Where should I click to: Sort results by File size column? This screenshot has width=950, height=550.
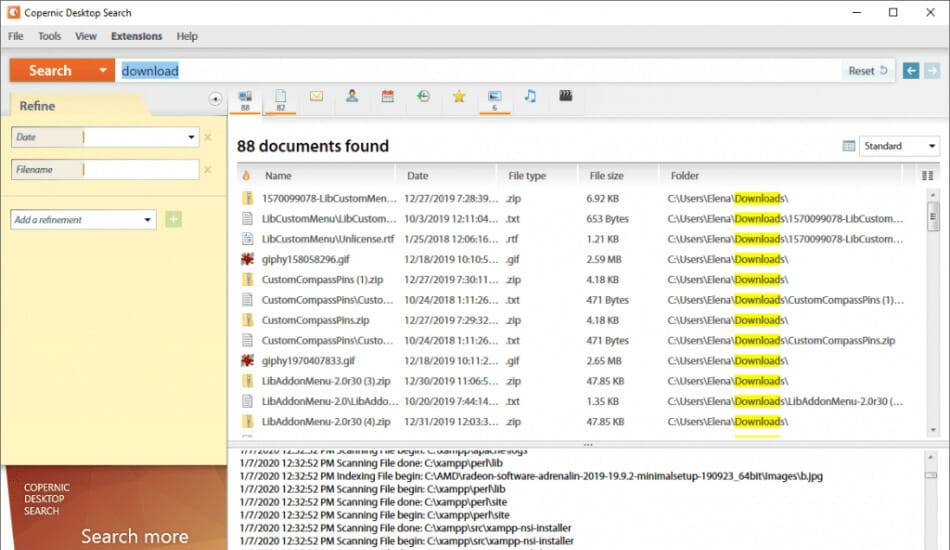tap(606, 176)
